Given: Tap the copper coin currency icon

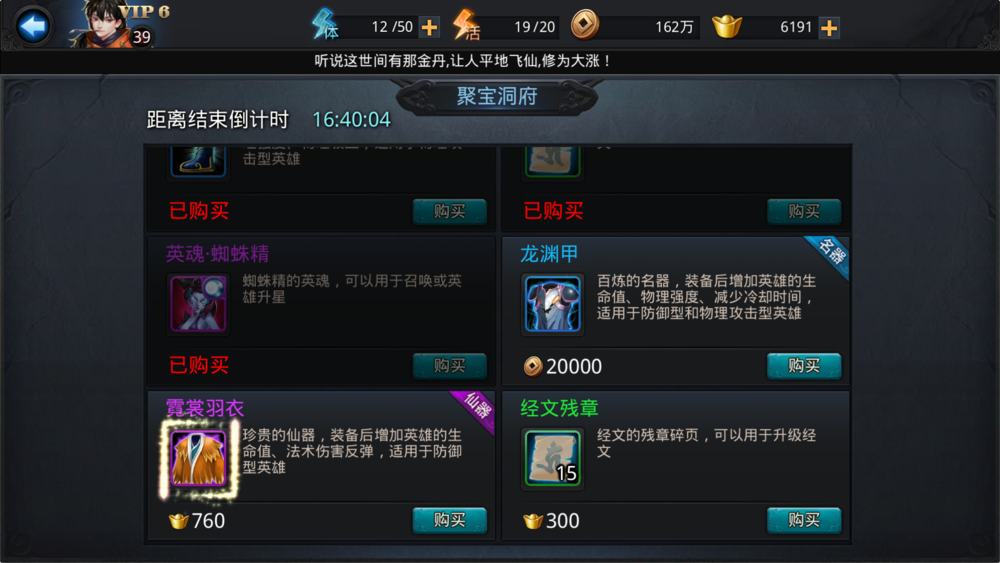Looking at the screenshot, I should coord(584,26).
